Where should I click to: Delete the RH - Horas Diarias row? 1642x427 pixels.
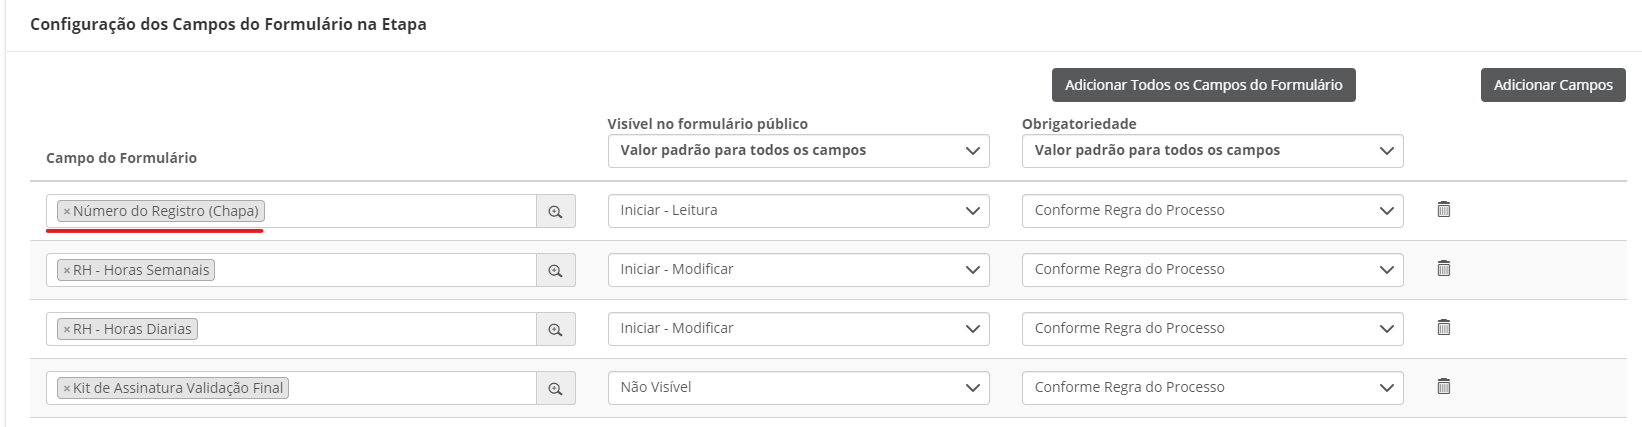coord(1443,327)
